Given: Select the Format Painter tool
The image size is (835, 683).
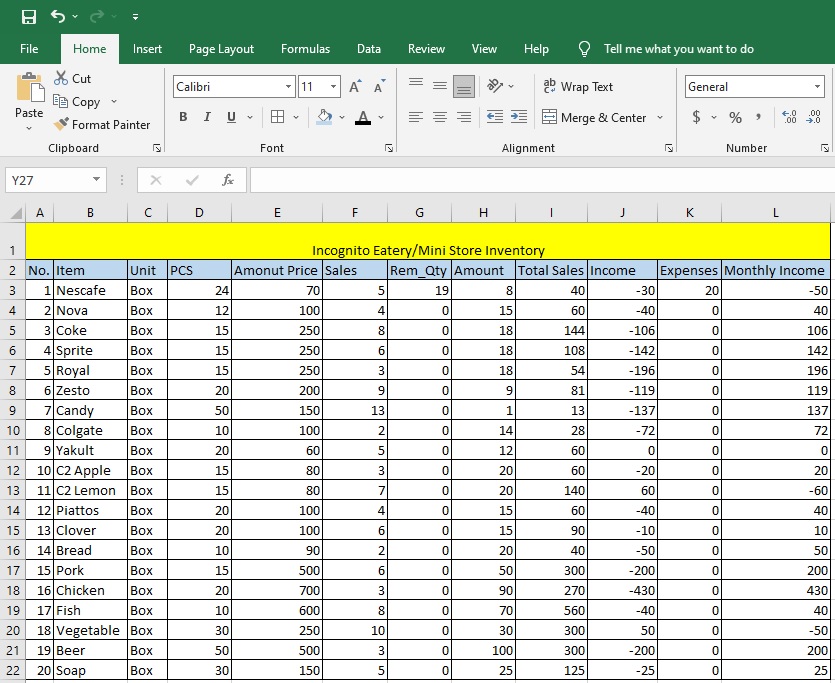Looking at the screenshot, I should click(x=101, y=125).
